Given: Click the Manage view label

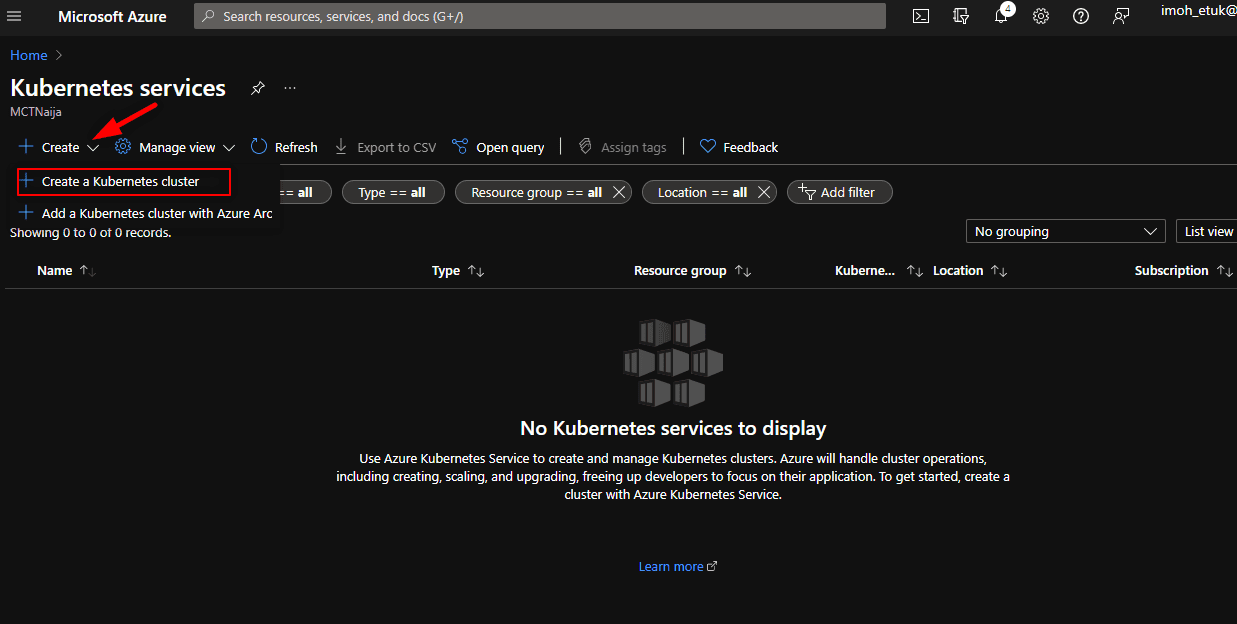Looking at the screenshot, I should (177, 147).
